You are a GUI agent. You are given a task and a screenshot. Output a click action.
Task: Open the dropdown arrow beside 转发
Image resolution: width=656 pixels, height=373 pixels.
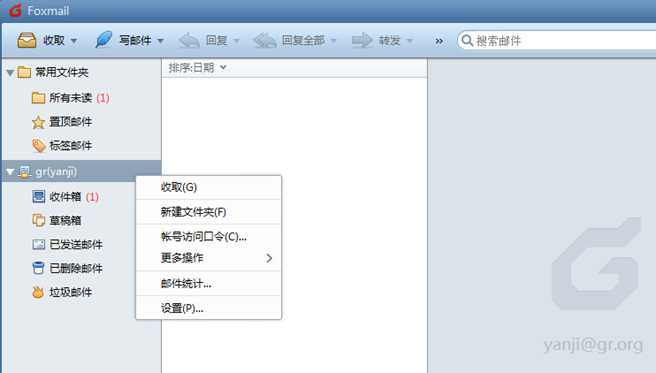[410, 41]
